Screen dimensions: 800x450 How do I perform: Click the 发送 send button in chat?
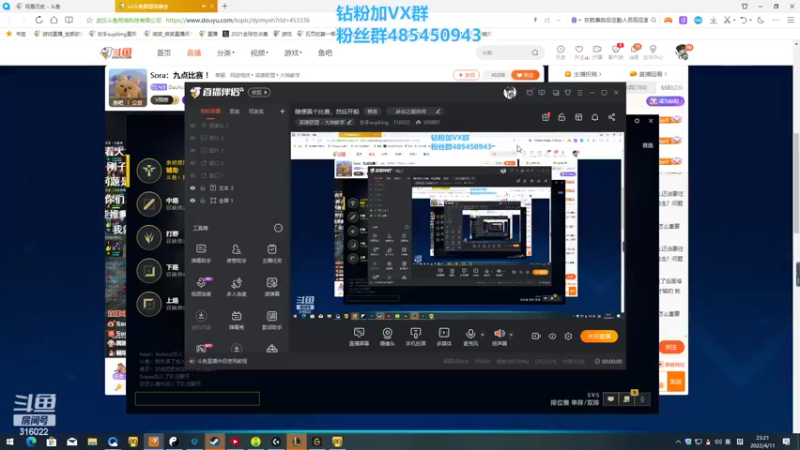676,382
